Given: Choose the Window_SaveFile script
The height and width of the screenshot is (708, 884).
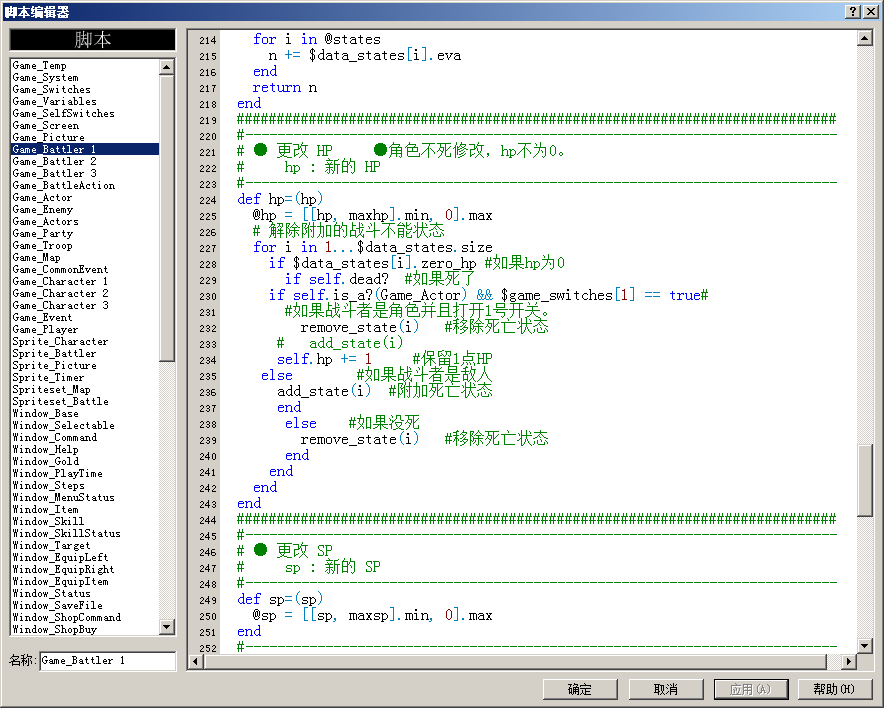Looking at the screenshot, I should [85, 605].
